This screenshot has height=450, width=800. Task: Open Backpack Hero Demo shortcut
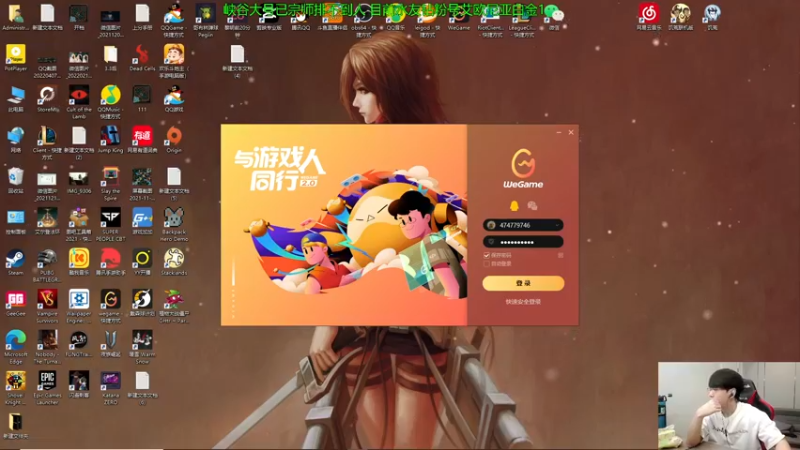pyautogui.click(x=173, y=224)
